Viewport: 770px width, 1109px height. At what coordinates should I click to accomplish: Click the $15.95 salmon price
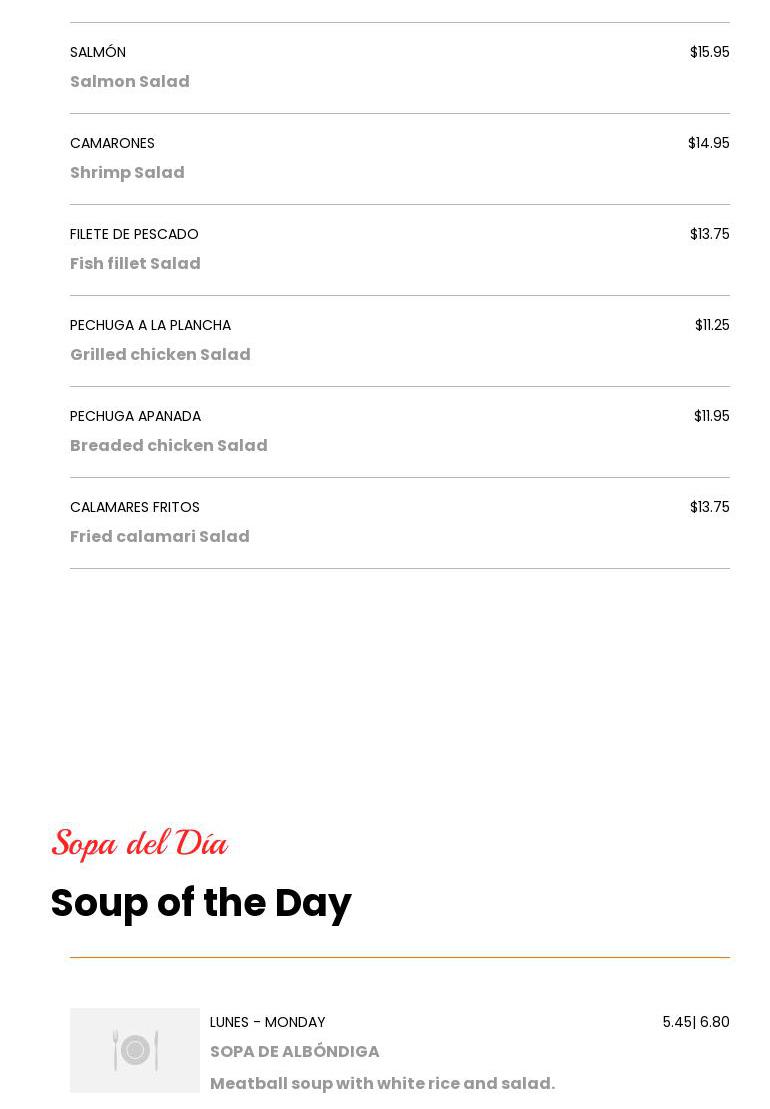[x=709, y=52]
